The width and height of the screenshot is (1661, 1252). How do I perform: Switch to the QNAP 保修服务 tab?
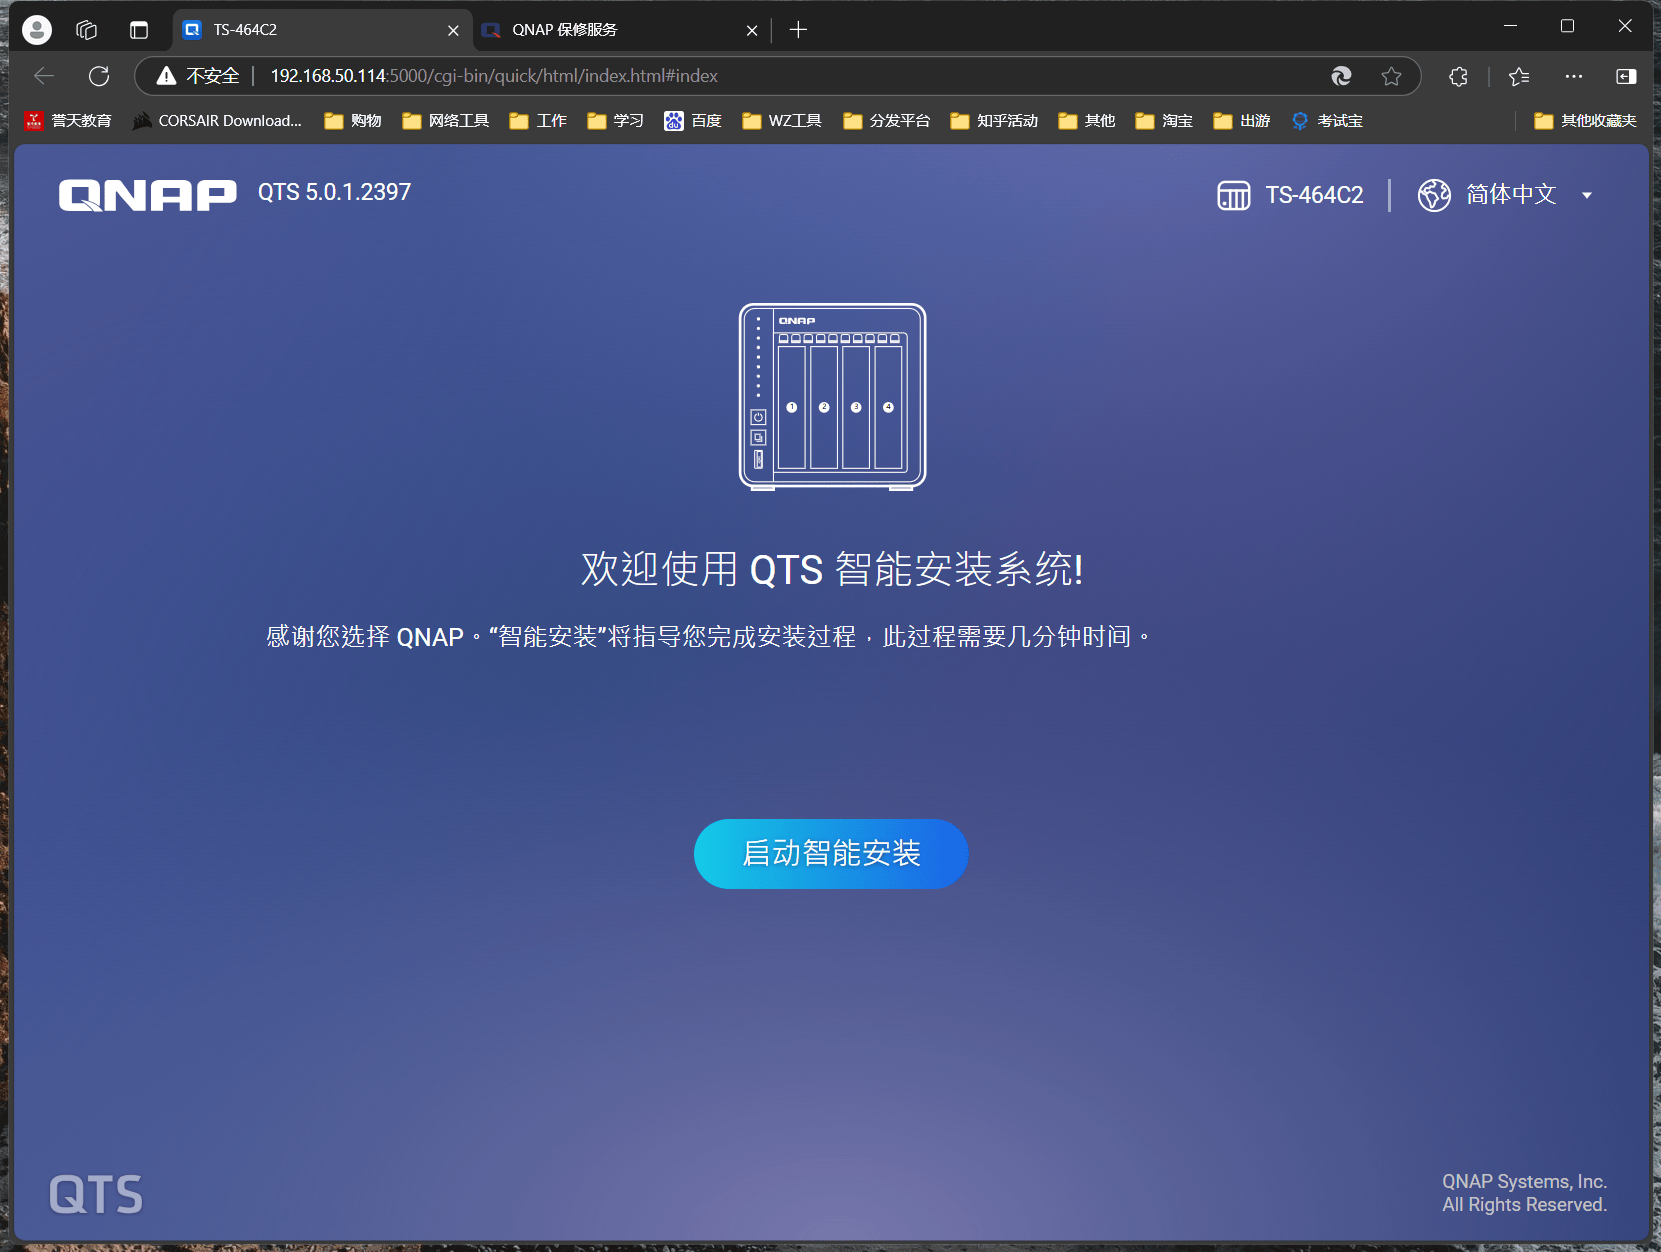[x=620, y=30]
